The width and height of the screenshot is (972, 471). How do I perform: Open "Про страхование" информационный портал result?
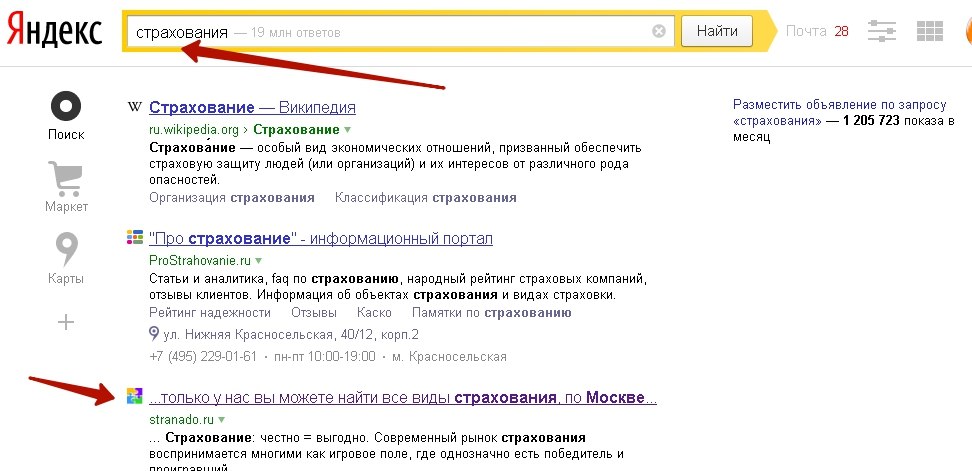click(320, 239)
